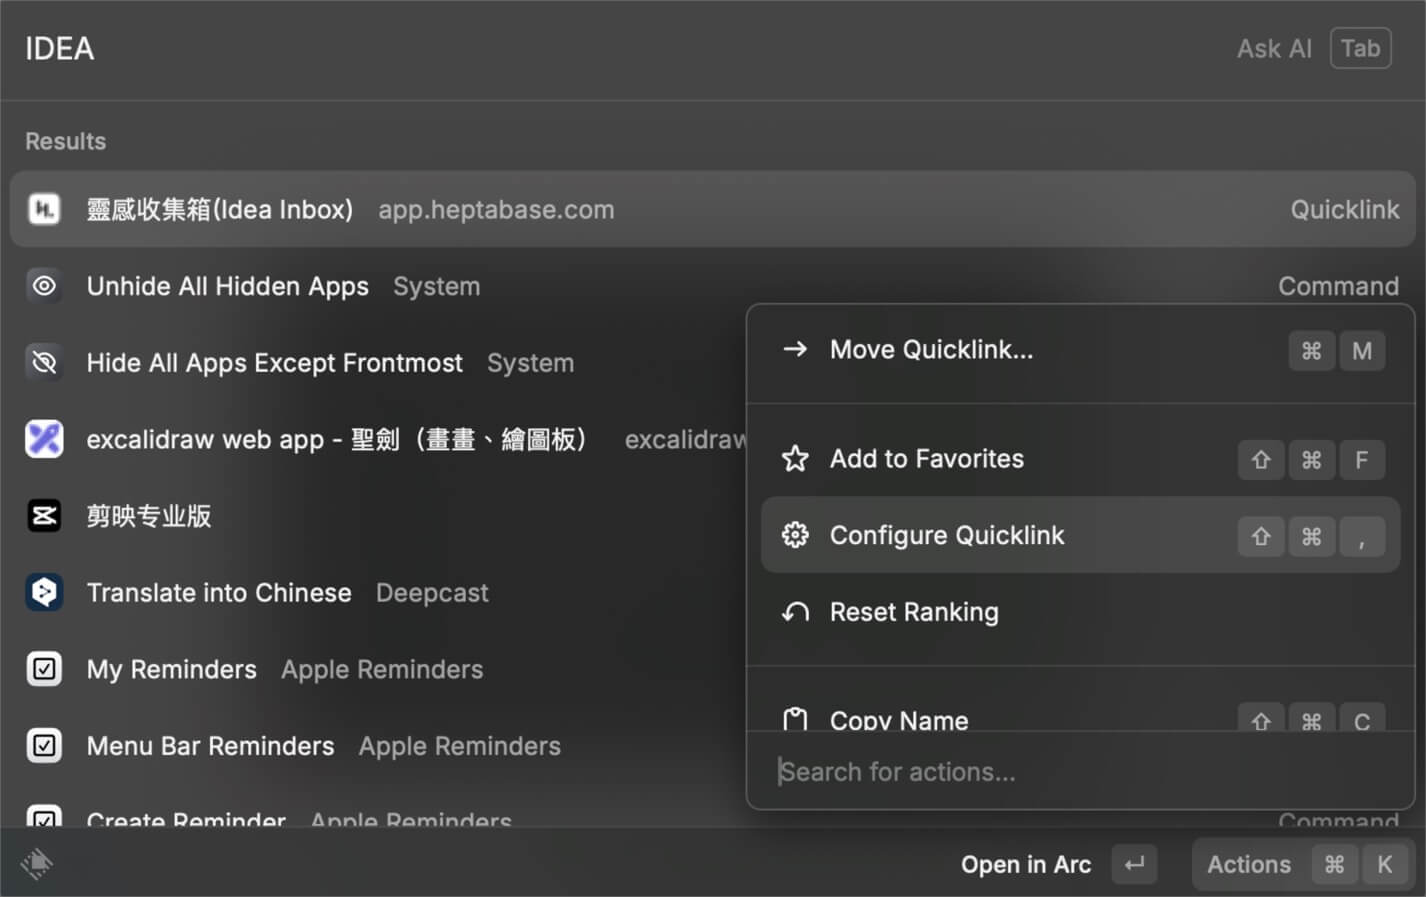Click the Tab badge next to Ask AI

click(1360, 47)
